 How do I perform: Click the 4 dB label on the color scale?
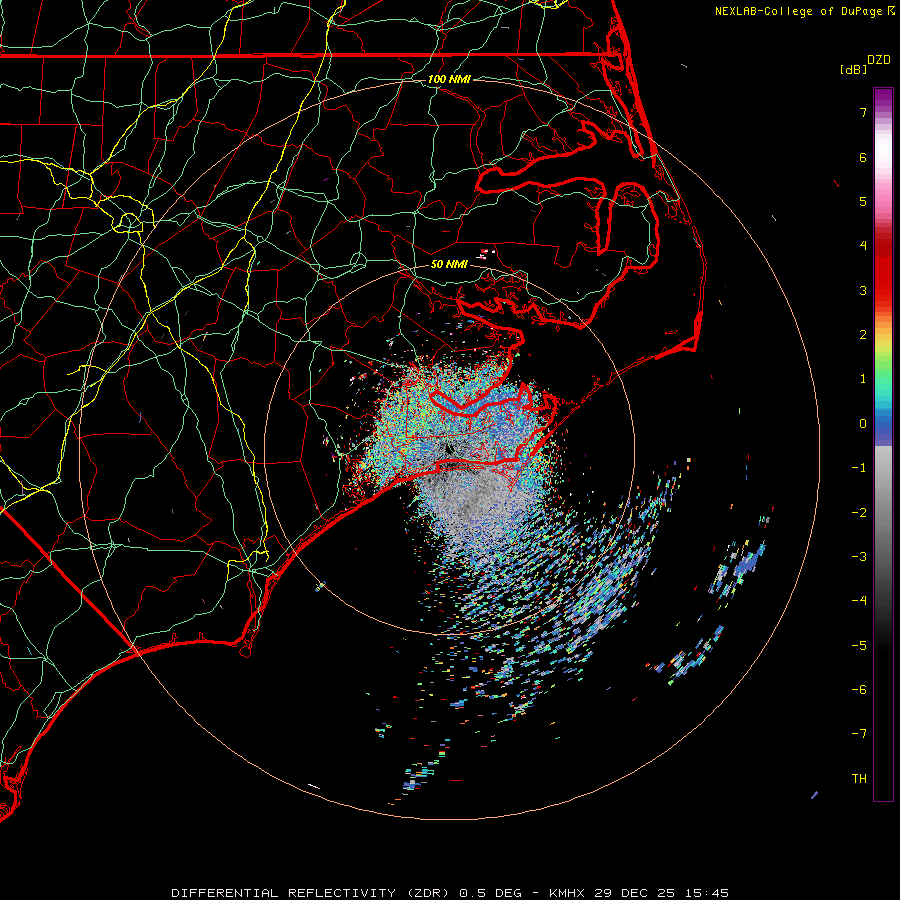point(863,246)
